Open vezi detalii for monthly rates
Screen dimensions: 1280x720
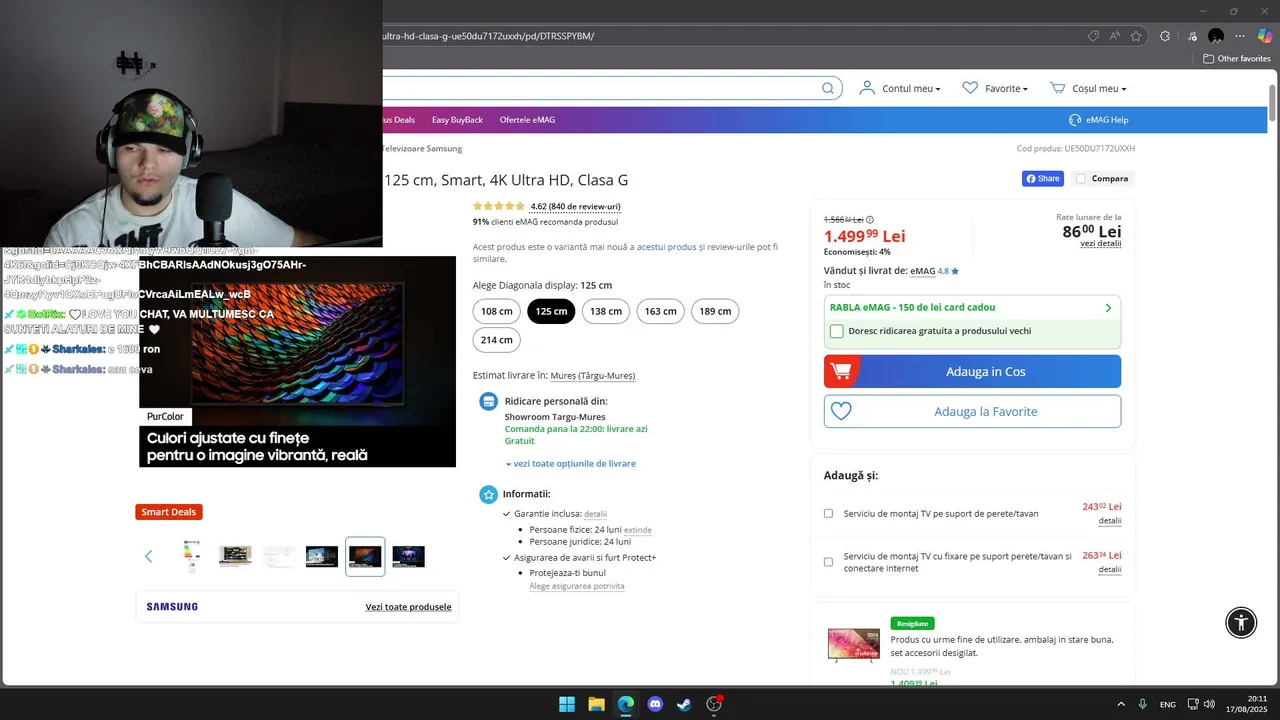pyautogui.click(x=1100, y=243)
